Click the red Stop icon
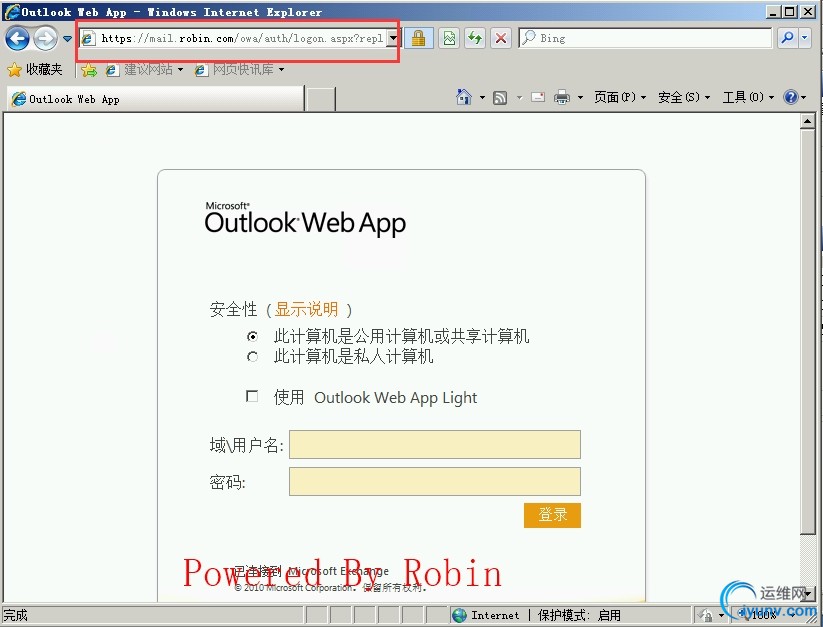This screenshot has height=627, width=823. (501, 38)
